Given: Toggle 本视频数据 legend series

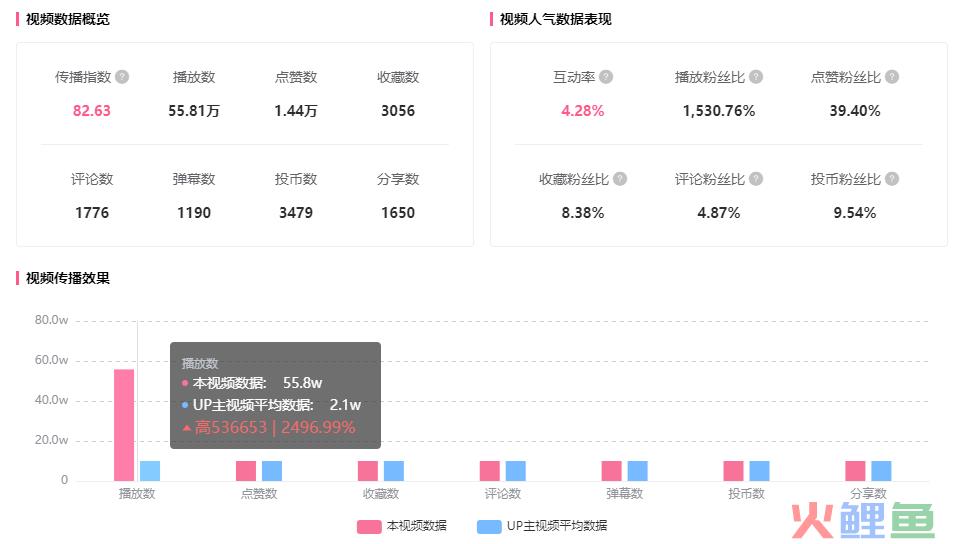Looking at the screenshot, I should [x=402, y=526].
